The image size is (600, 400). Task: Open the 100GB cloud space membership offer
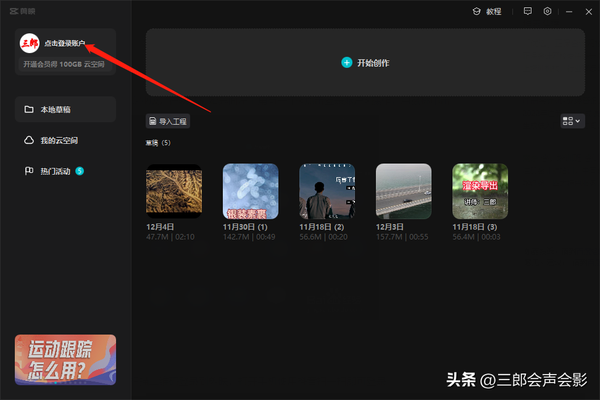(64, 64)
